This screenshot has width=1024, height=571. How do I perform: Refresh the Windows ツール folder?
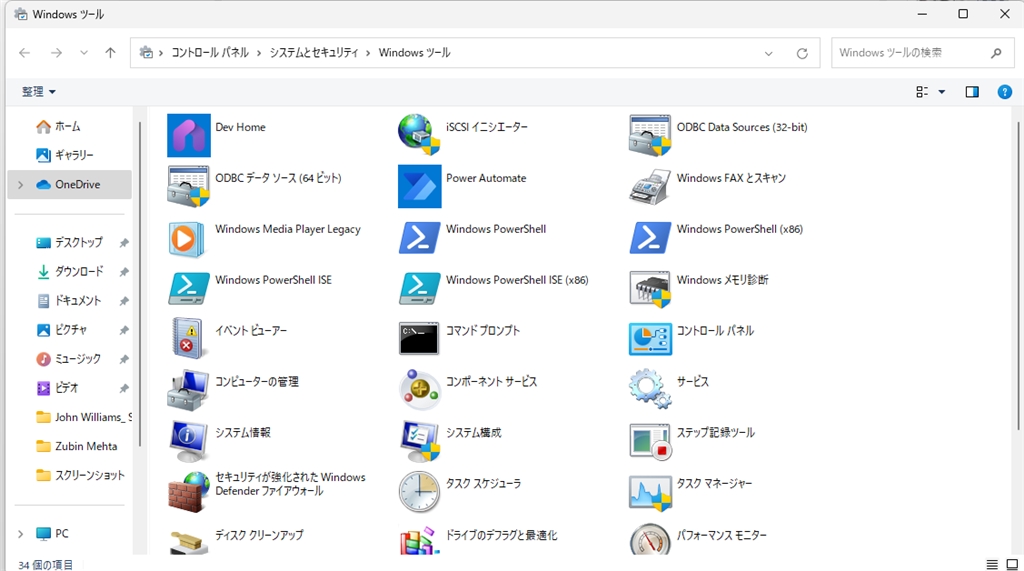[x=802, y=54]
